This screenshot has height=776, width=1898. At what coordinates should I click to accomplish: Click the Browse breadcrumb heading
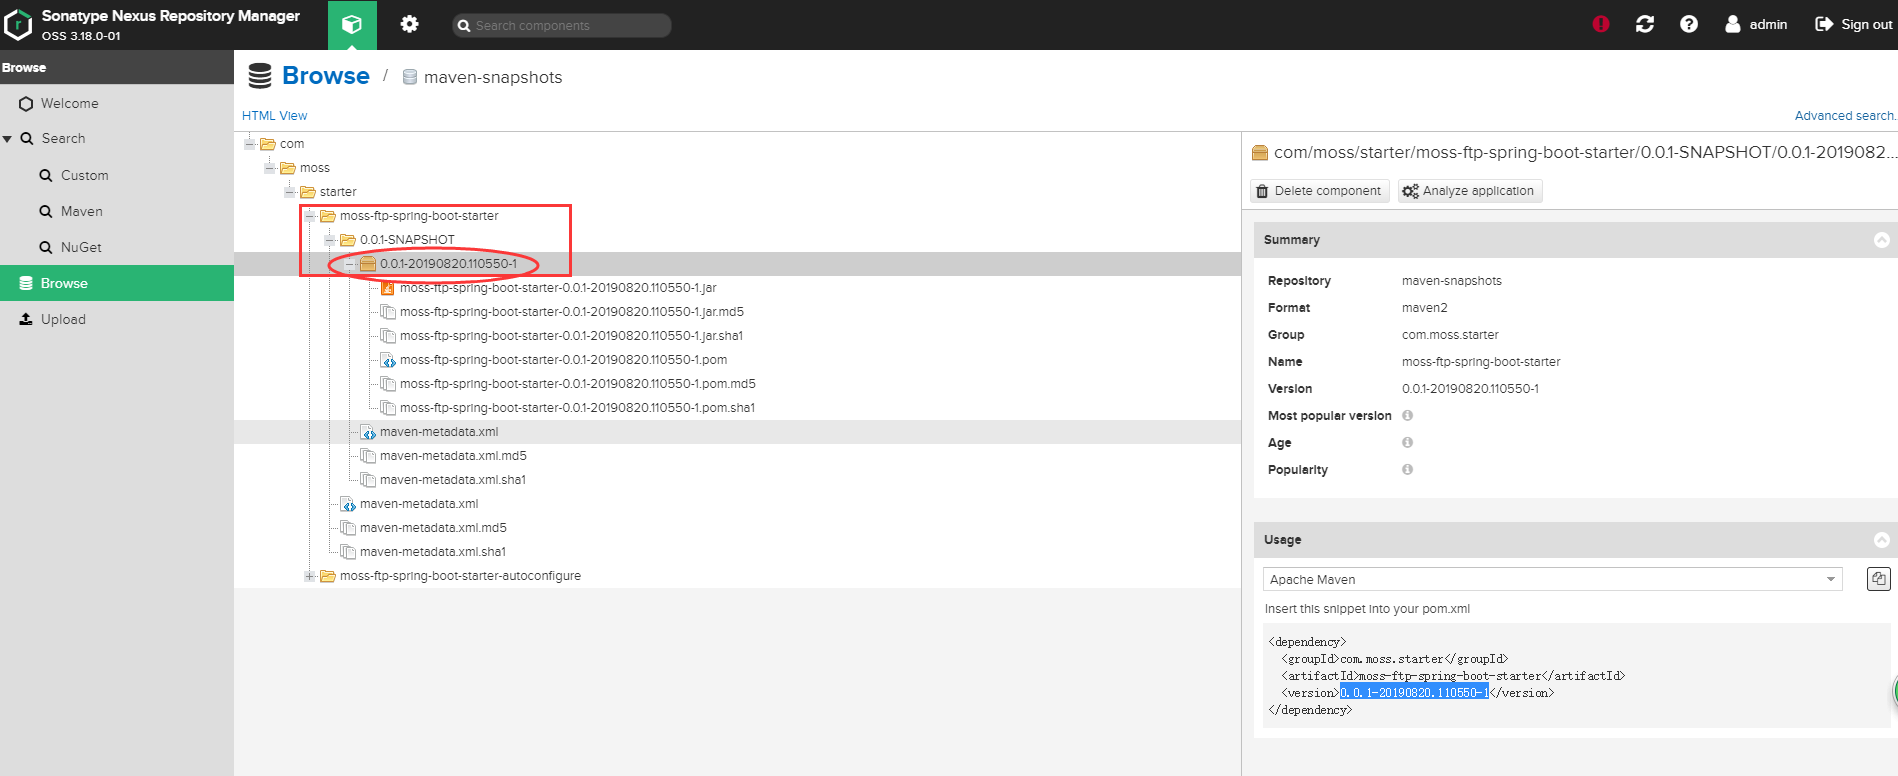tap(326, 76)
